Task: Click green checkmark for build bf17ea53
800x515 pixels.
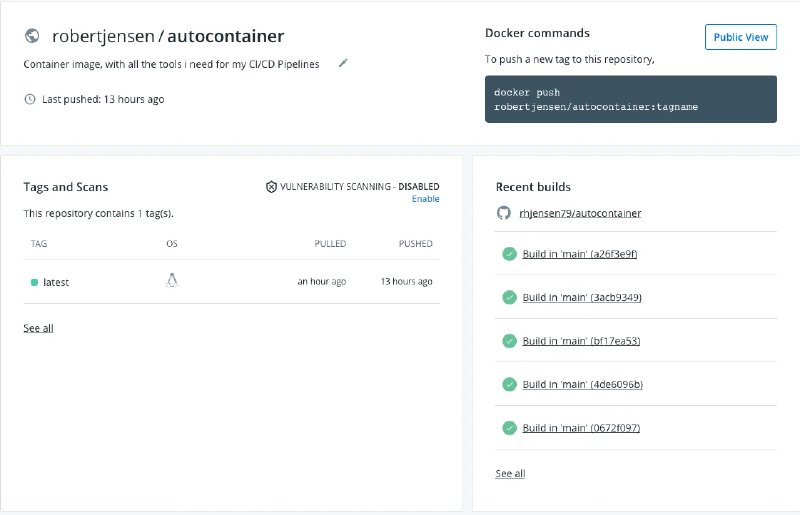Action: (x=509, y=340)
